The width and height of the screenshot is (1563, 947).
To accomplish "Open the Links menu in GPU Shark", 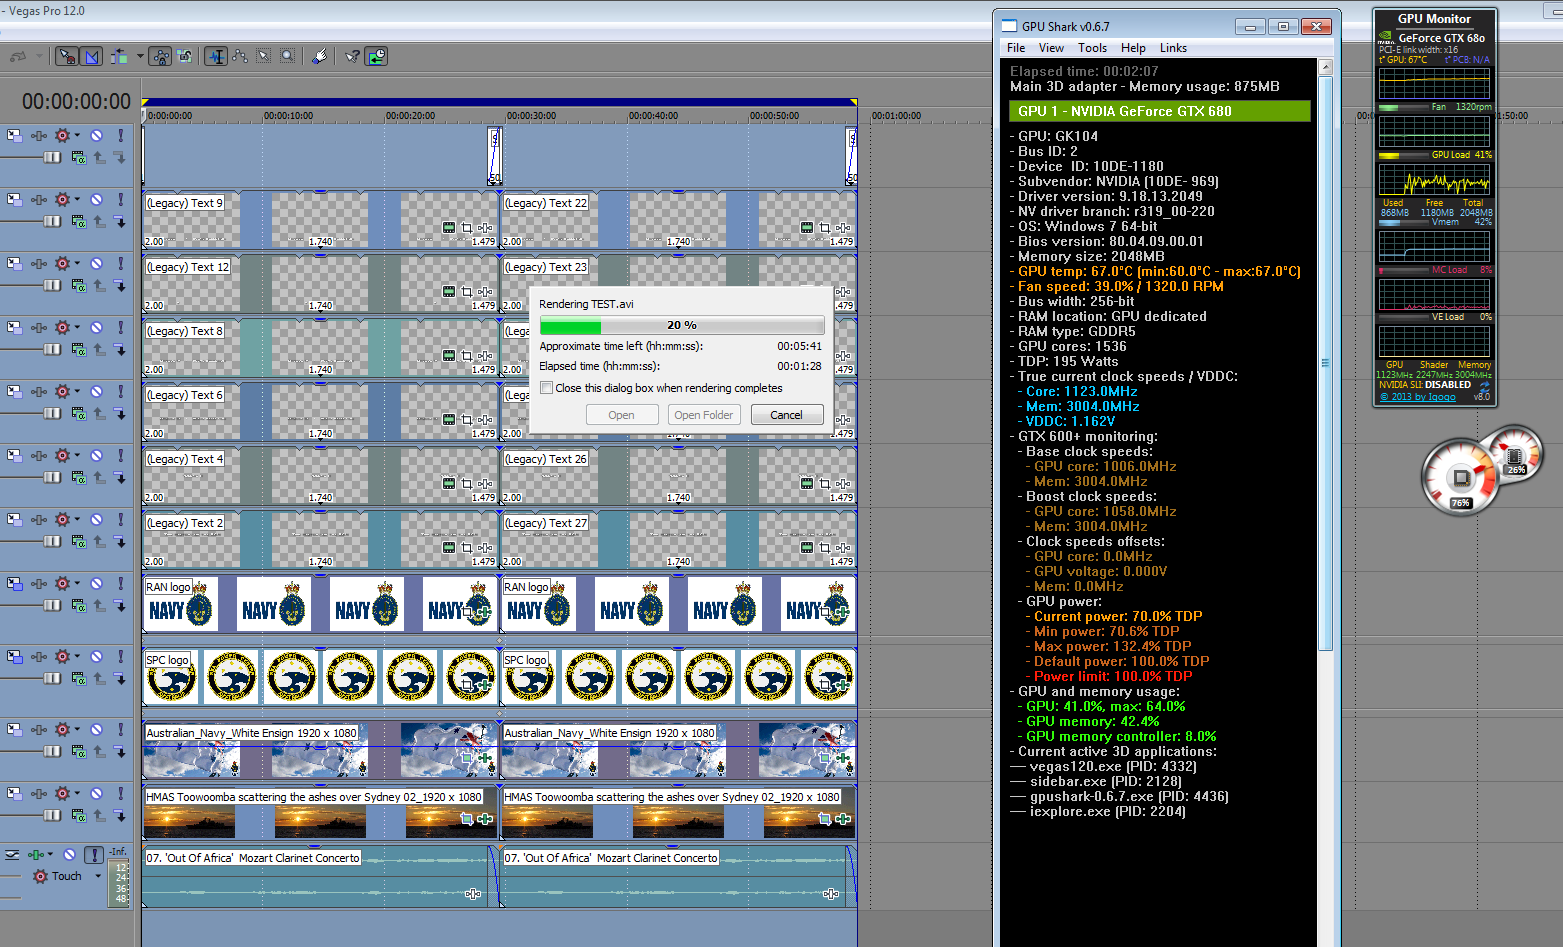I will pos(1173,48).
